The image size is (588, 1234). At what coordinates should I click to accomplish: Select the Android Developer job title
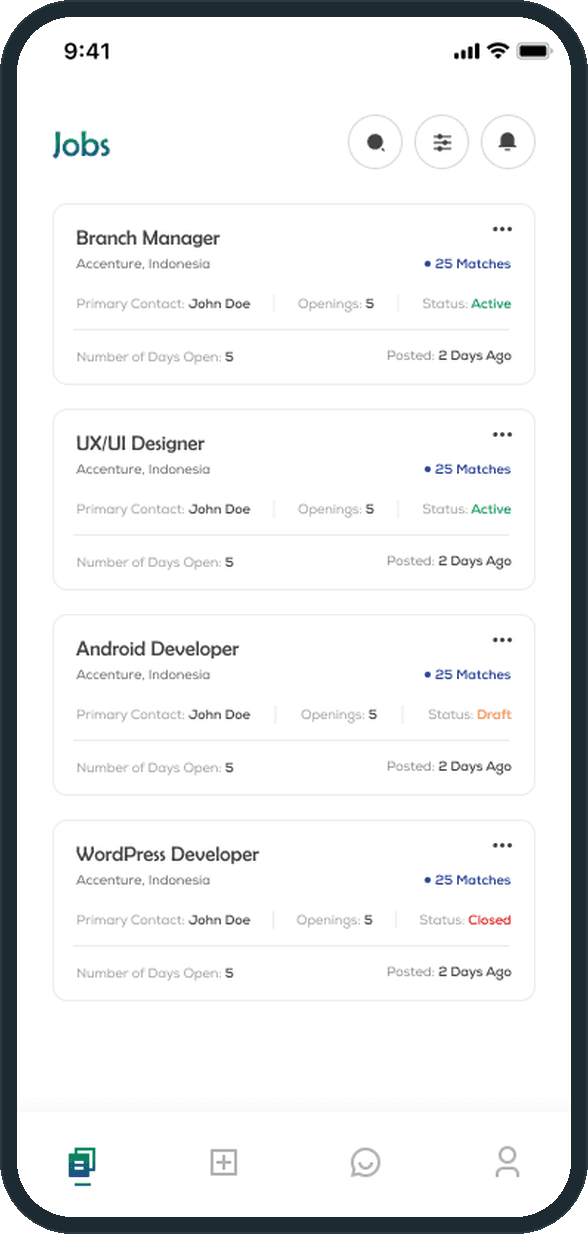pos(157,649)
